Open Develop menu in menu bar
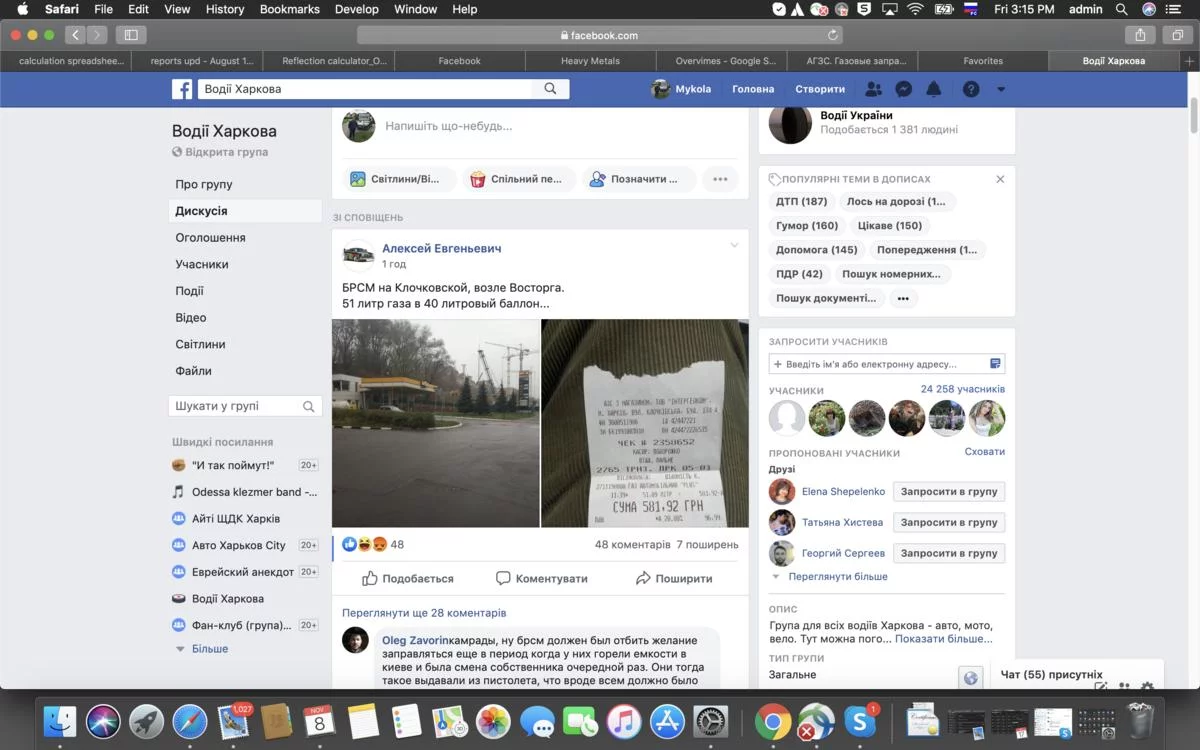Viewport: 1200px width, 750px height. 357,9
